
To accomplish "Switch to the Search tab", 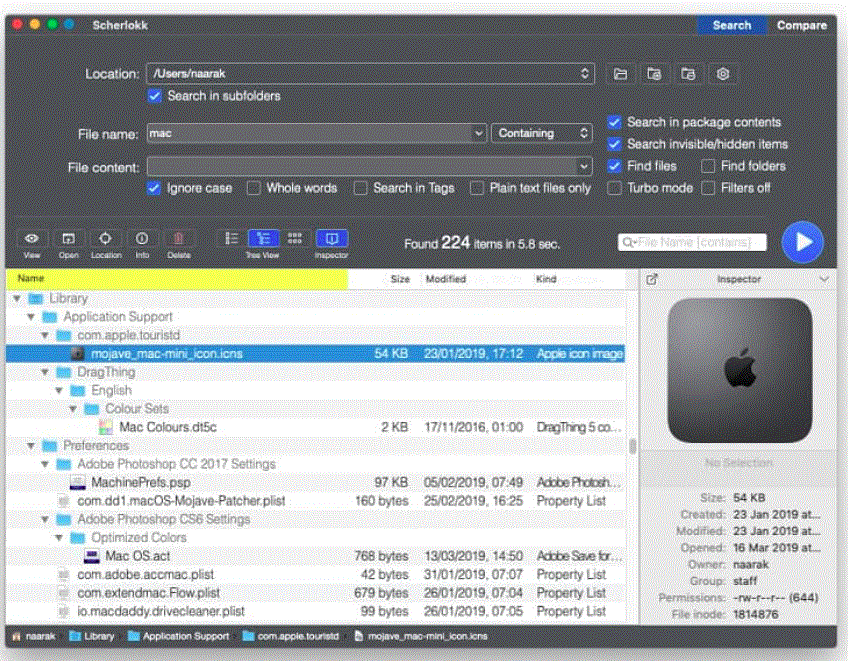I will coord(732,25).
